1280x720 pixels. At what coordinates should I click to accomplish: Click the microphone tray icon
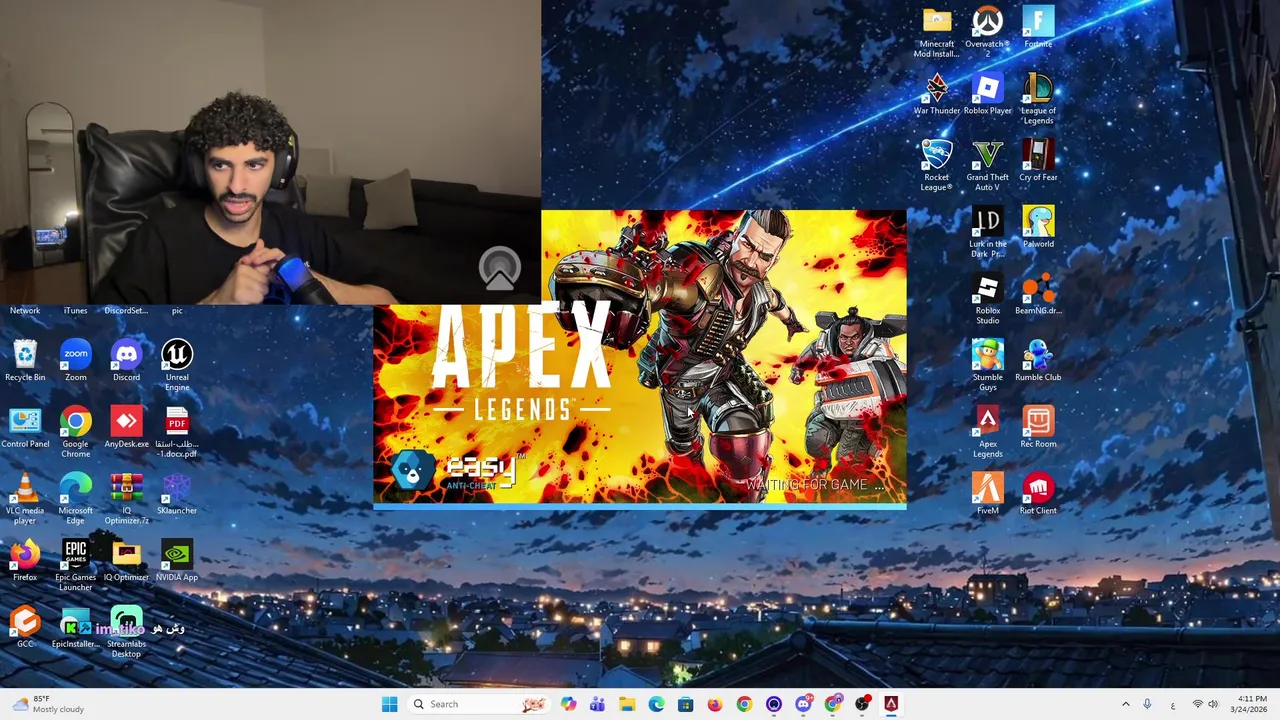pos(1147,704)
